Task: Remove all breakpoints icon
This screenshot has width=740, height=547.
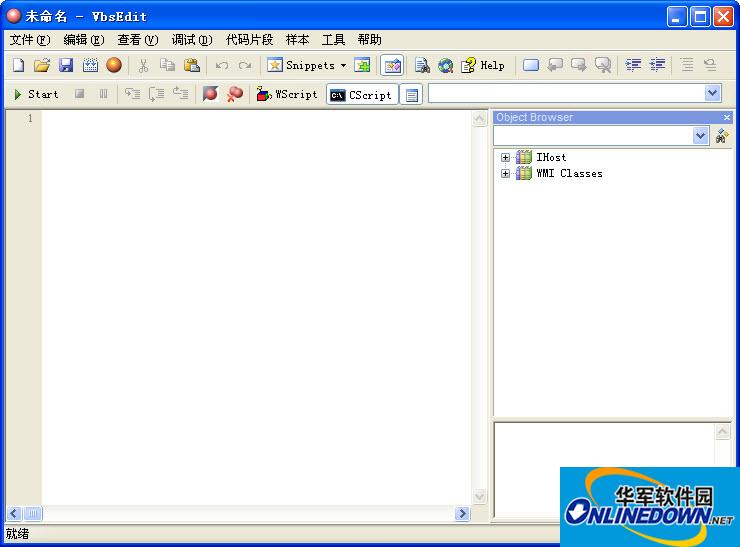Action: pyautogui.click(x=235, y=94)
